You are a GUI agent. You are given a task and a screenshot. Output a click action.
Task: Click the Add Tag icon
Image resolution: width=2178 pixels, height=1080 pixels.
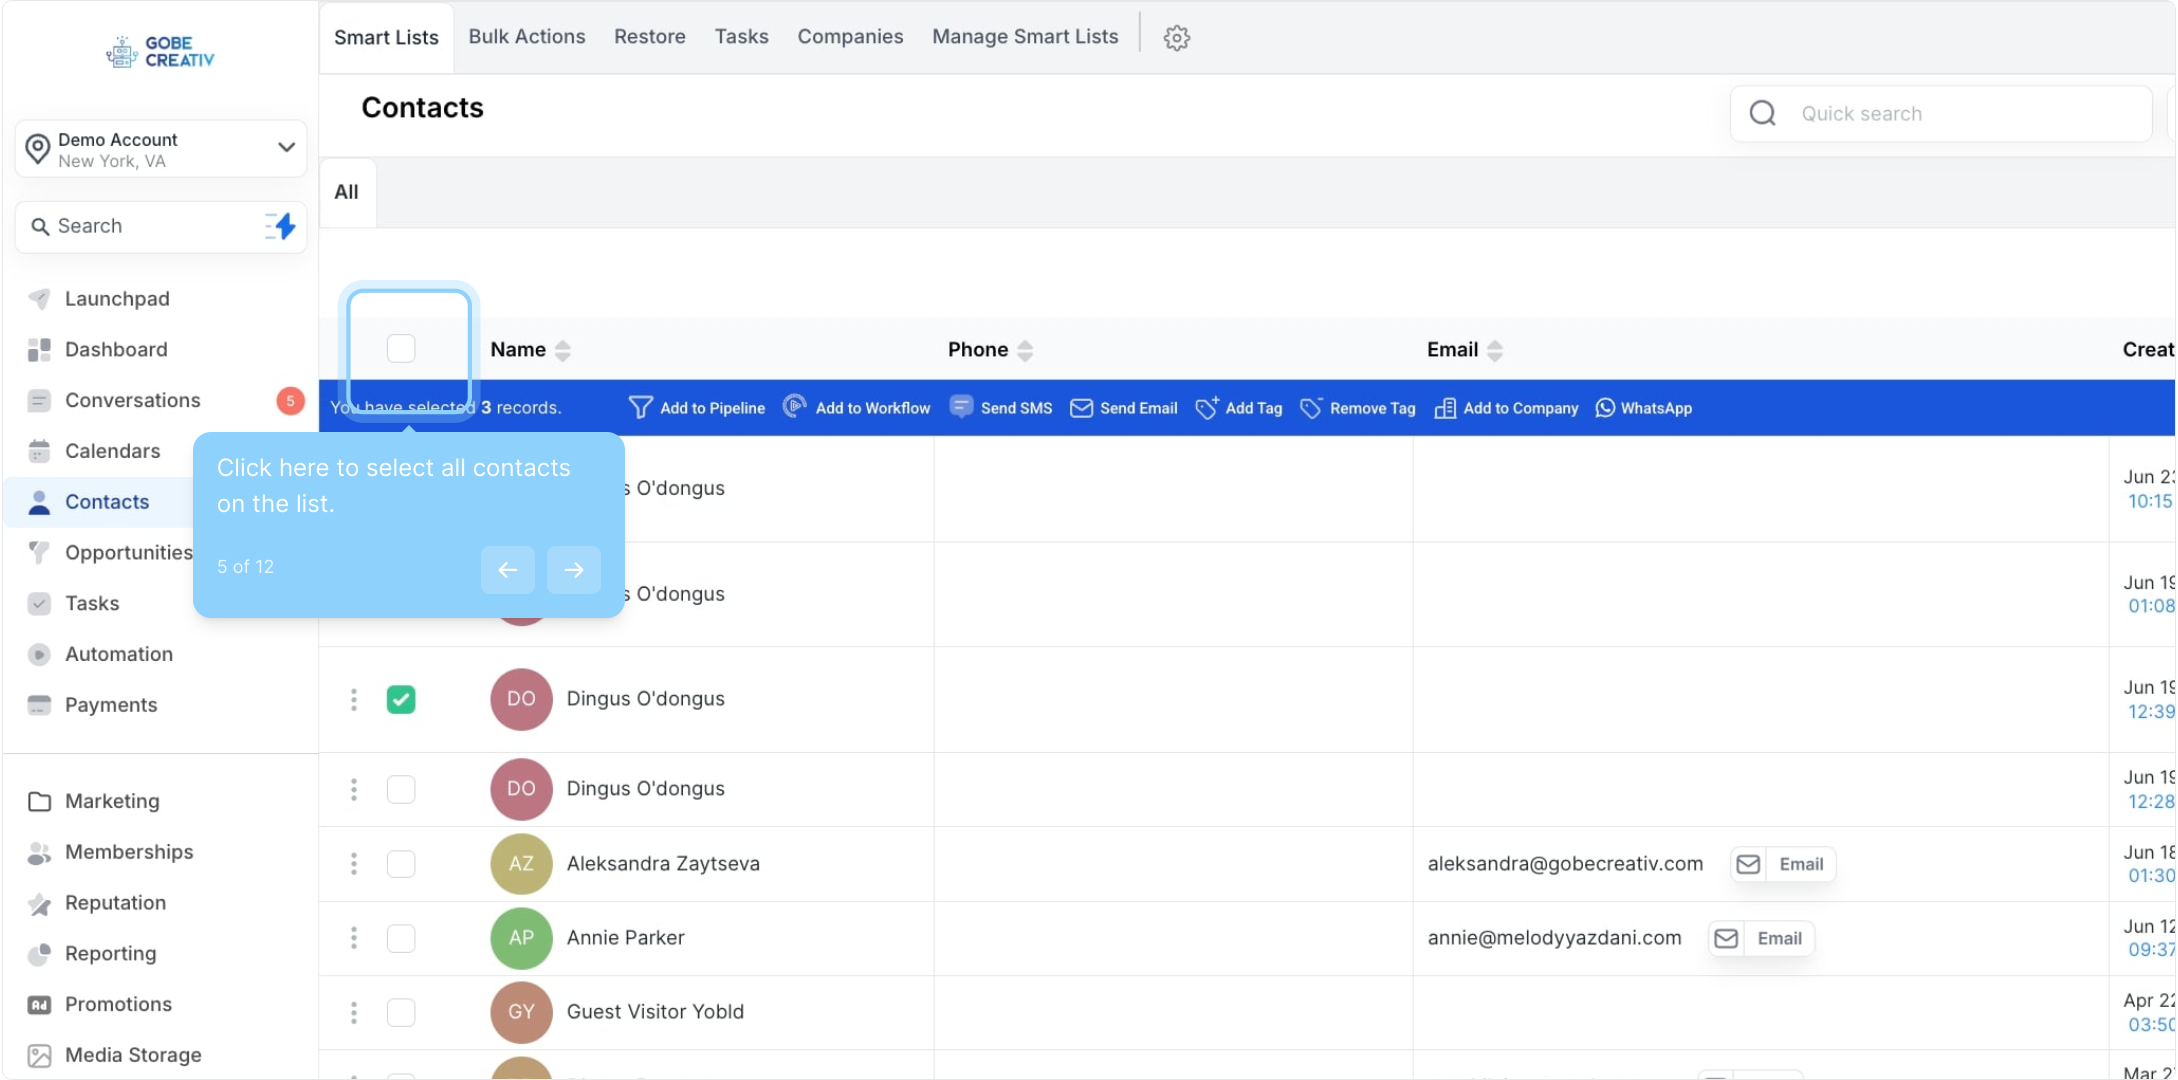1207,407
